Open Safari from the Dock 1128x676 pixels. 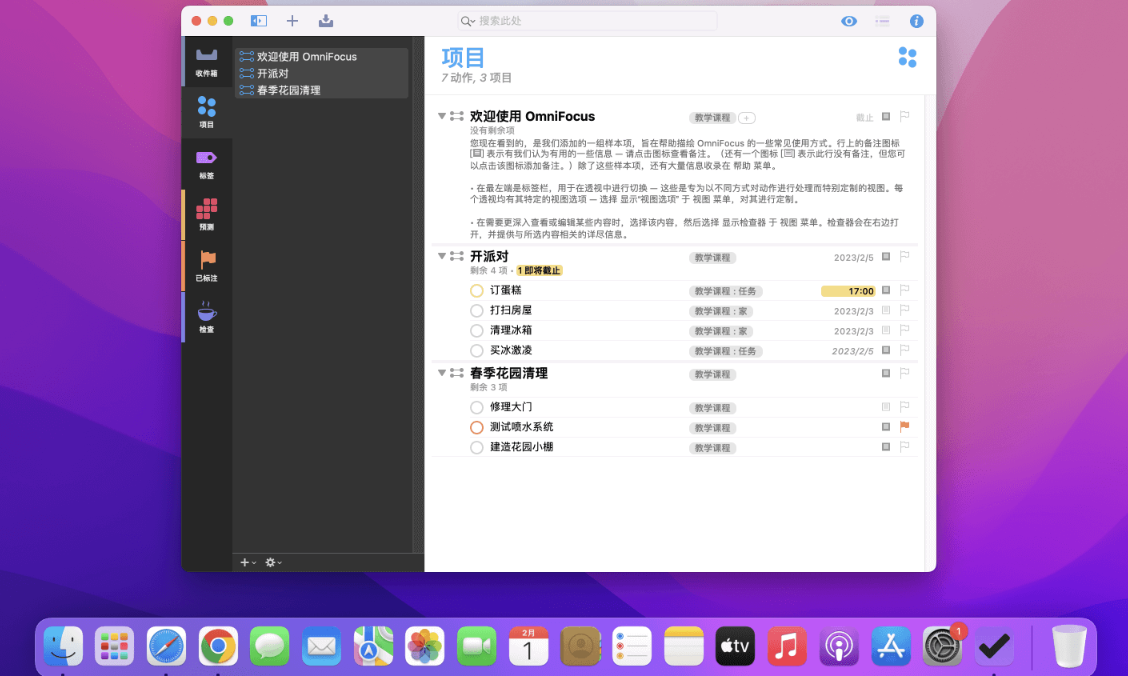point(166,646)
